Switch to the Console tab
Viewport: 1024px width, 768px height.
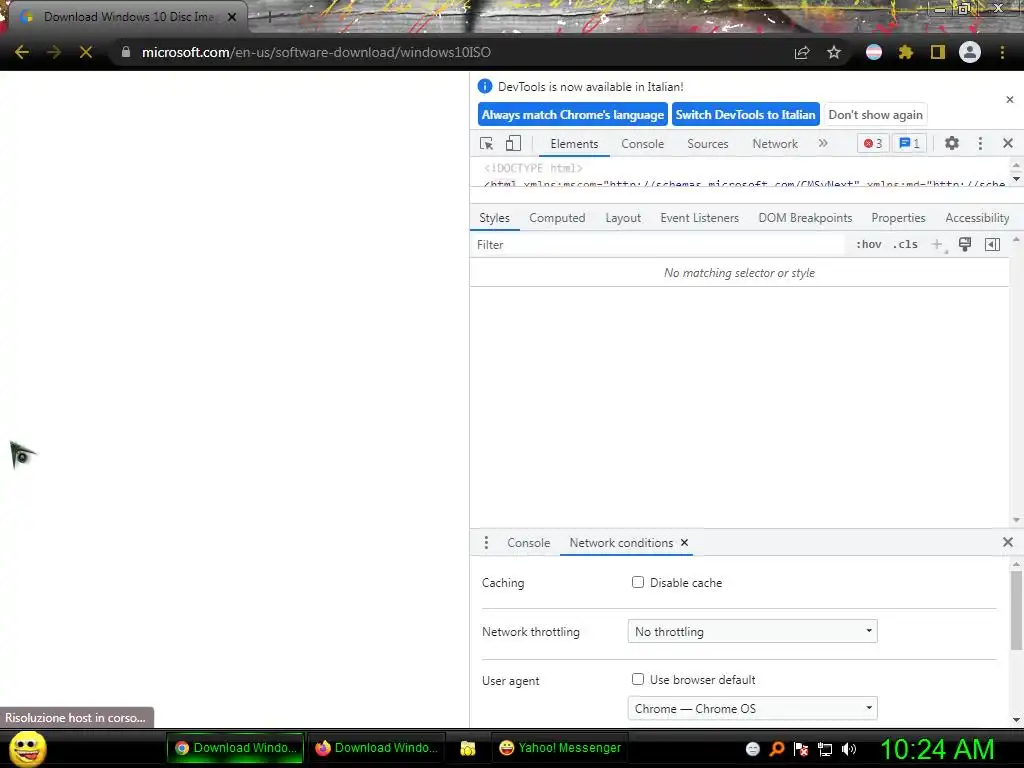click(643, 144)
